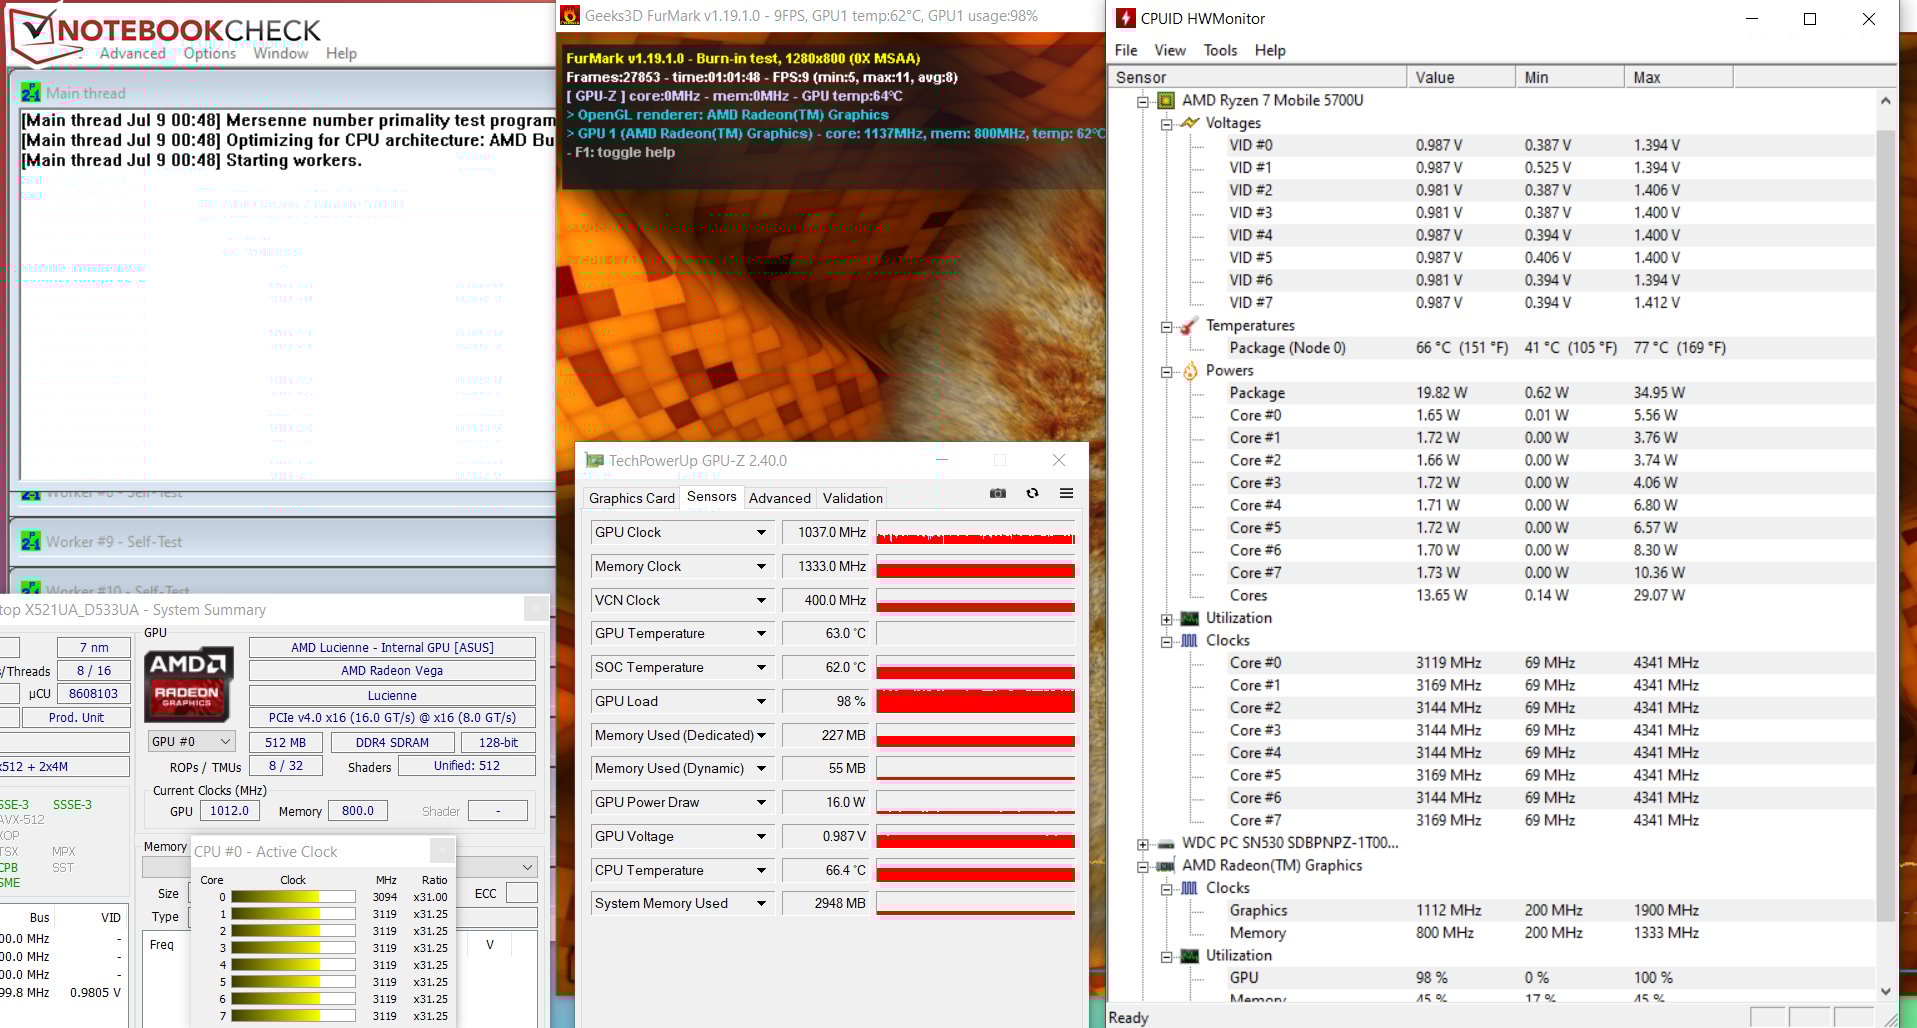Switch to GPU-Z Graphics Card tab
1917x1028 pixels.
[x=631, y=498]
